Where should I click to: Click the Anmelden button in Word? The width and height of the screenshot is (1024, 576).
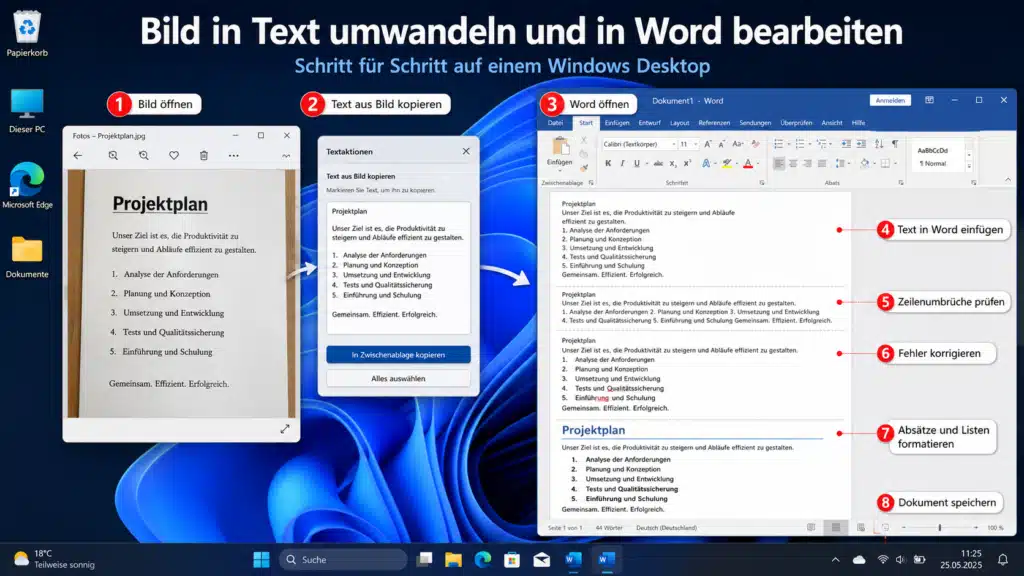(x=890, y=101)
